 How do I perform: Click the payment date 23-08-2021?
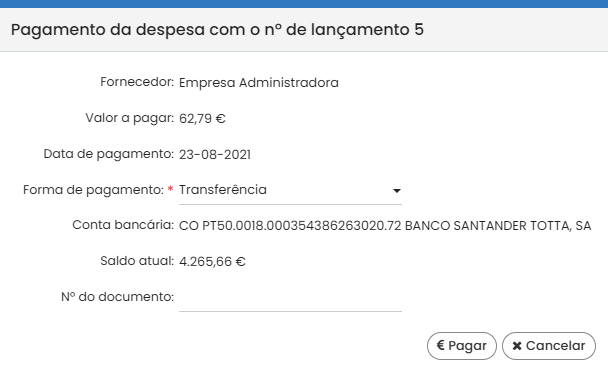tap(215, 154)
